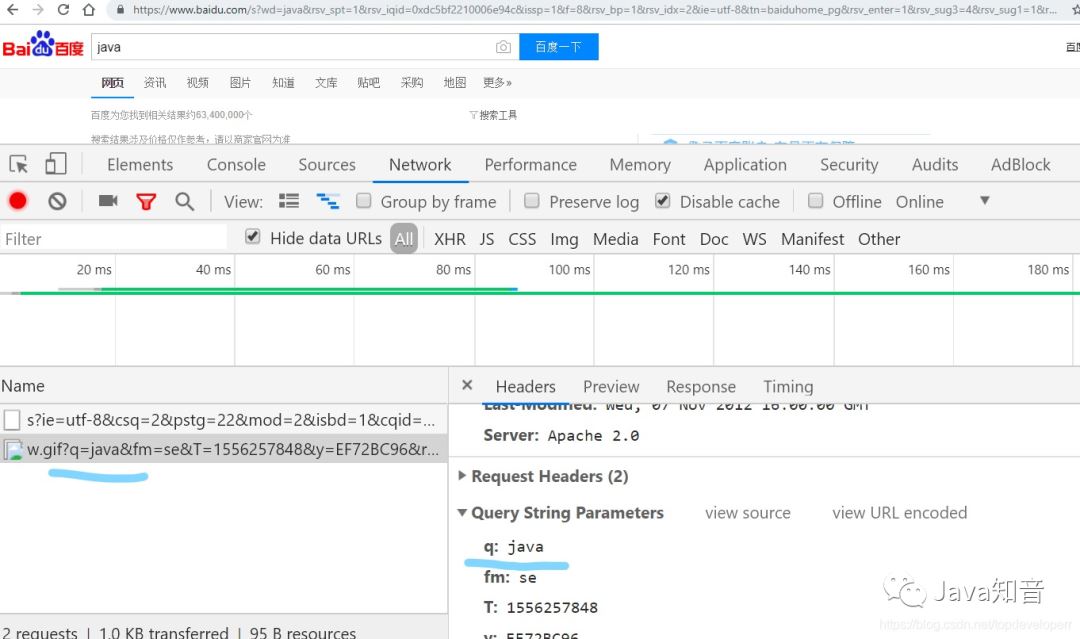
Task: Open the Application tab
Action: pos(745,165)
